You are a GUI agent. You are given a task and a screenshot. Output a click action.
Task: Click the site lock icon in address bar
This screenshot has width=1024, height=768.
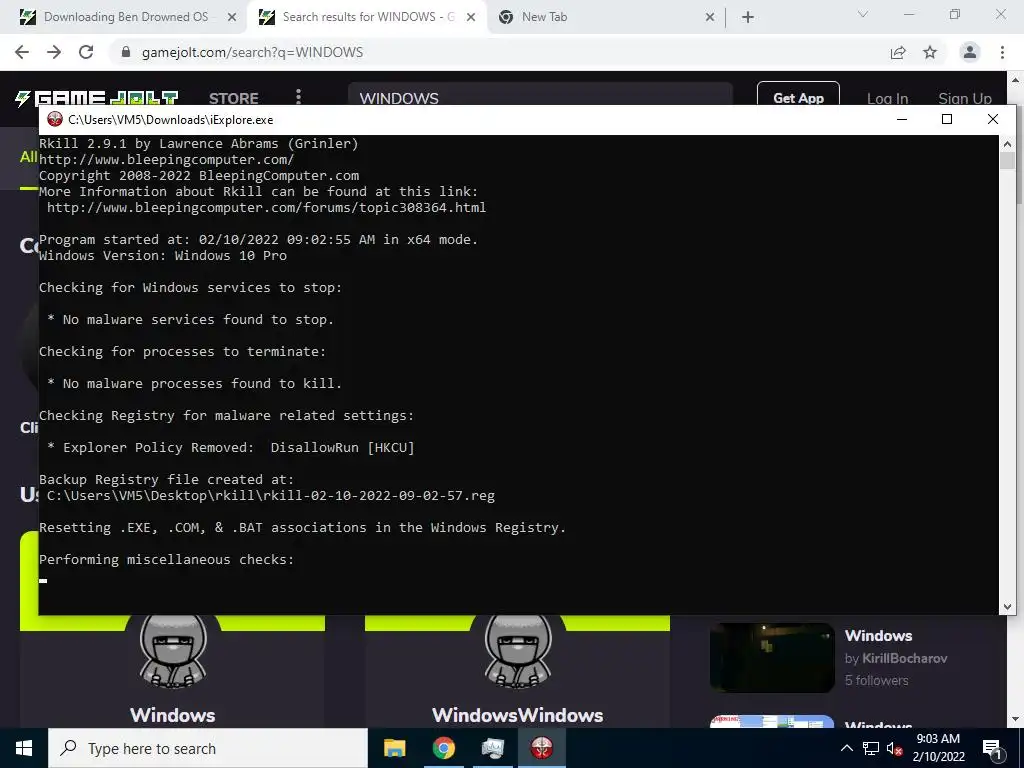tap(126, 52)
